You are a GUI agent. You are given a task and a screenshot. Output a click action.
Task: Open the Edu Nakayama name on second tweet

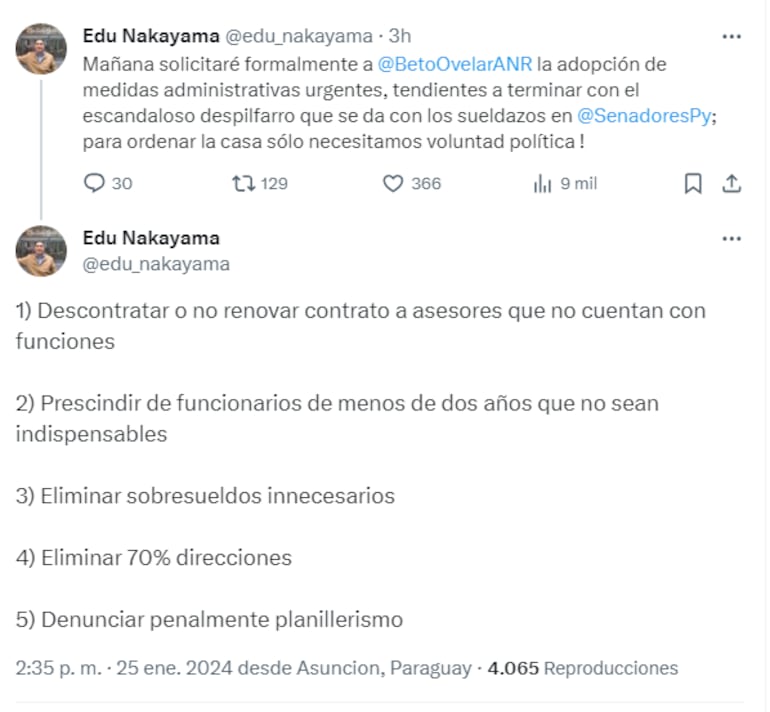(150, 238)
